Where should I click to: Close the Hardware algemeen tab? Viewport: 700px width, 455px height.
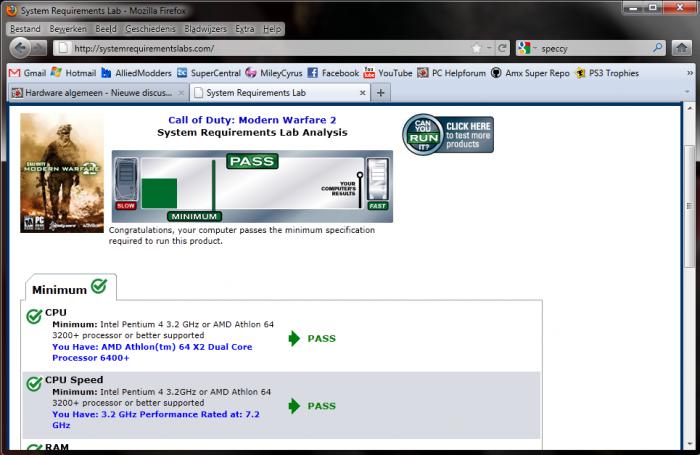181,92
